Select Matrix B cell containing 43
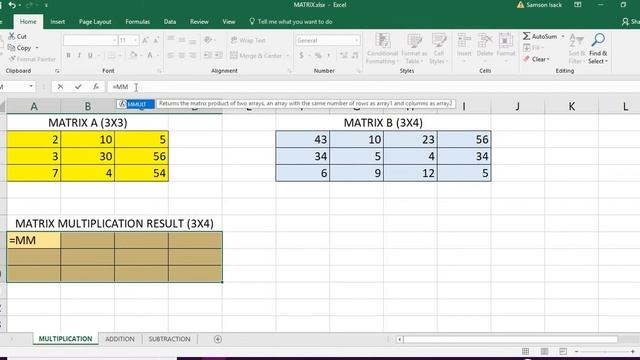This screenshot has height=360, width=640. 302,140
